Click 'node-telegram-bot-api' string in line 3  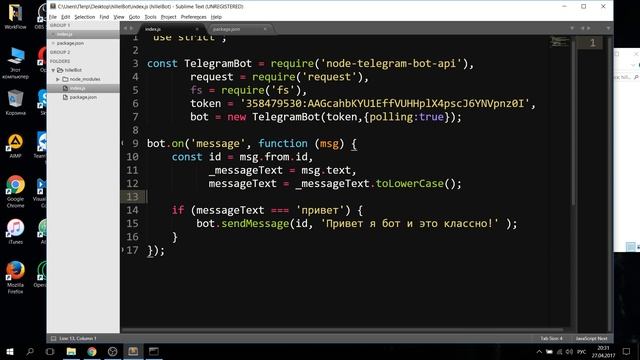(391, 64)
